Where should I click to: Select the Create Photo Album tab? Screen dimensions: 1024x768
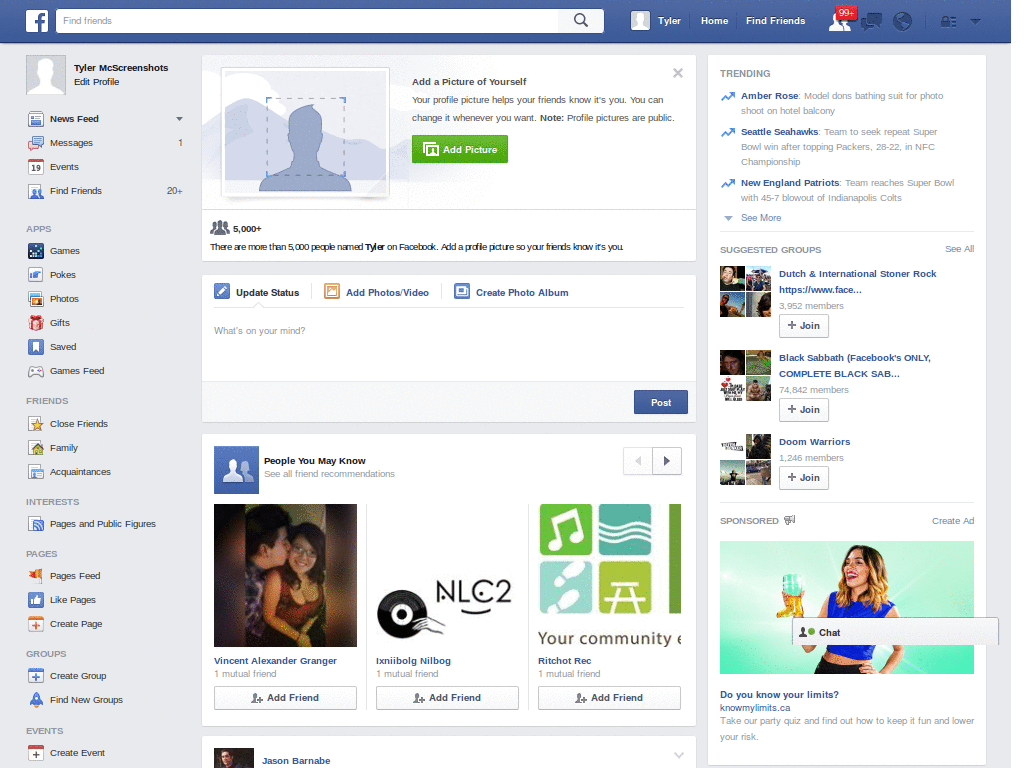(511, 292)
